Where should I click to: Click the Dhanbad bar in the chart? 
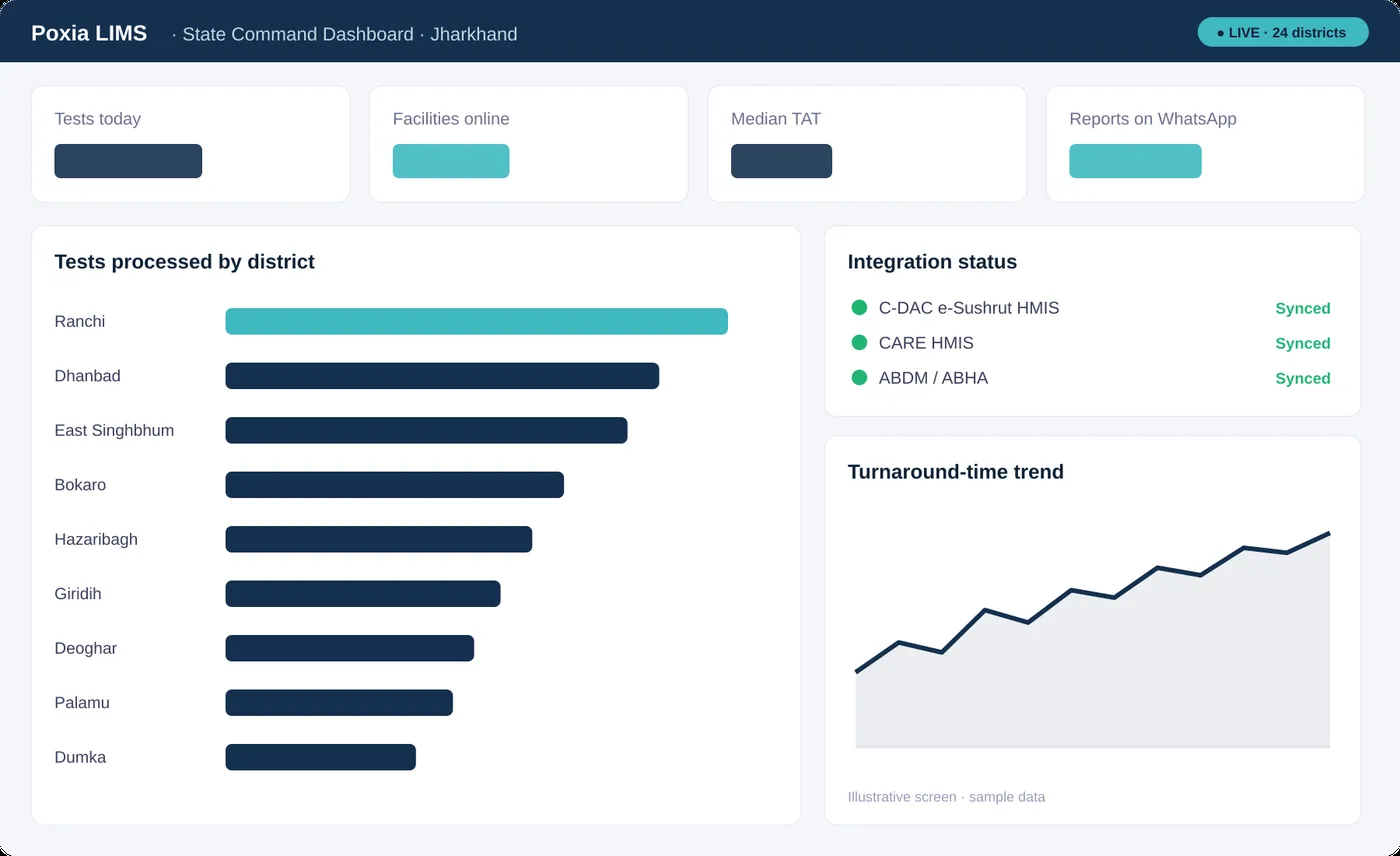442,376
